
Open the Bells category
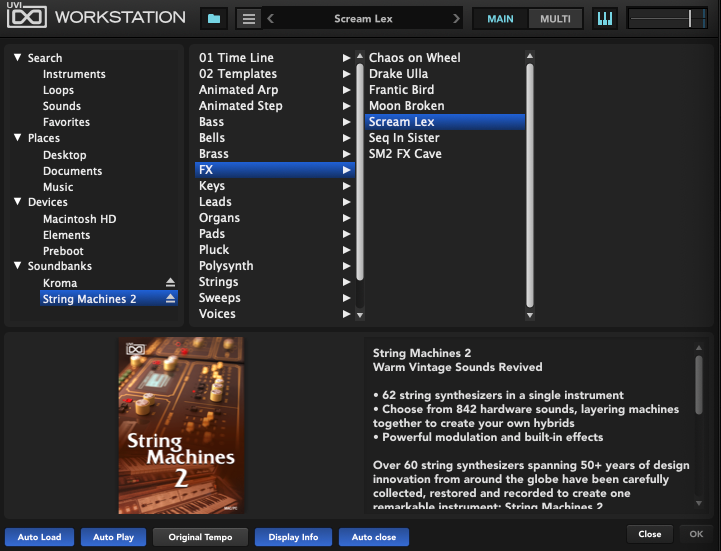275,138
